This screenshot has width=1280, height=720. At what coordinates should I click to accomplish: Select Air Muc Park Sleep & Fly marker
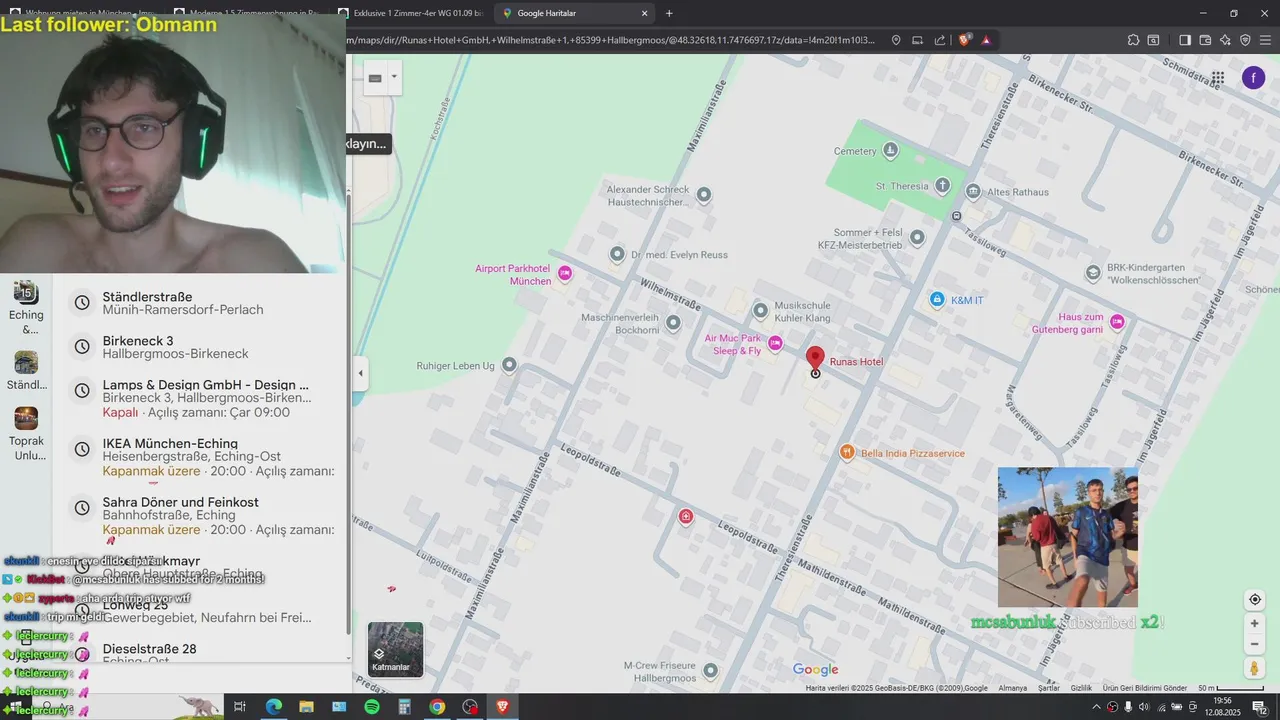[775, 344]
